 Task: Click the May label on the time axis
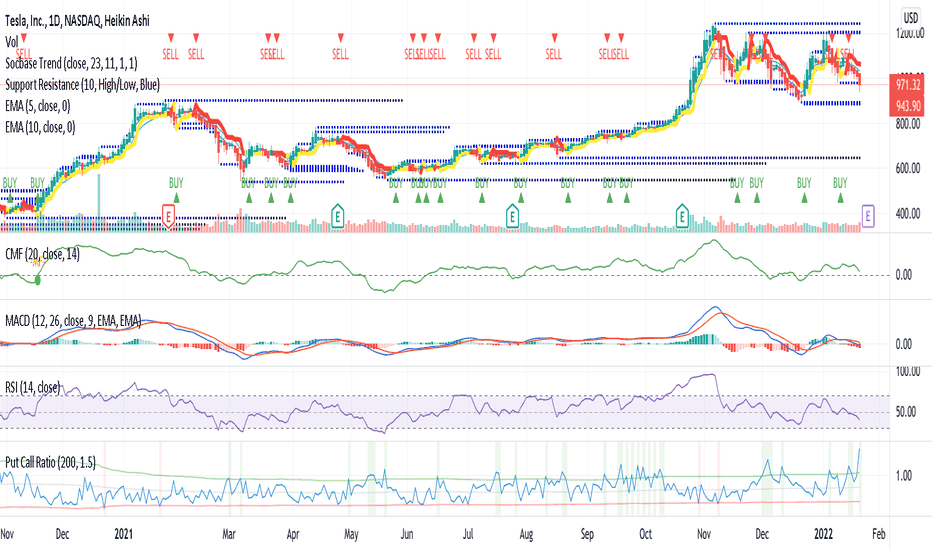351,534
